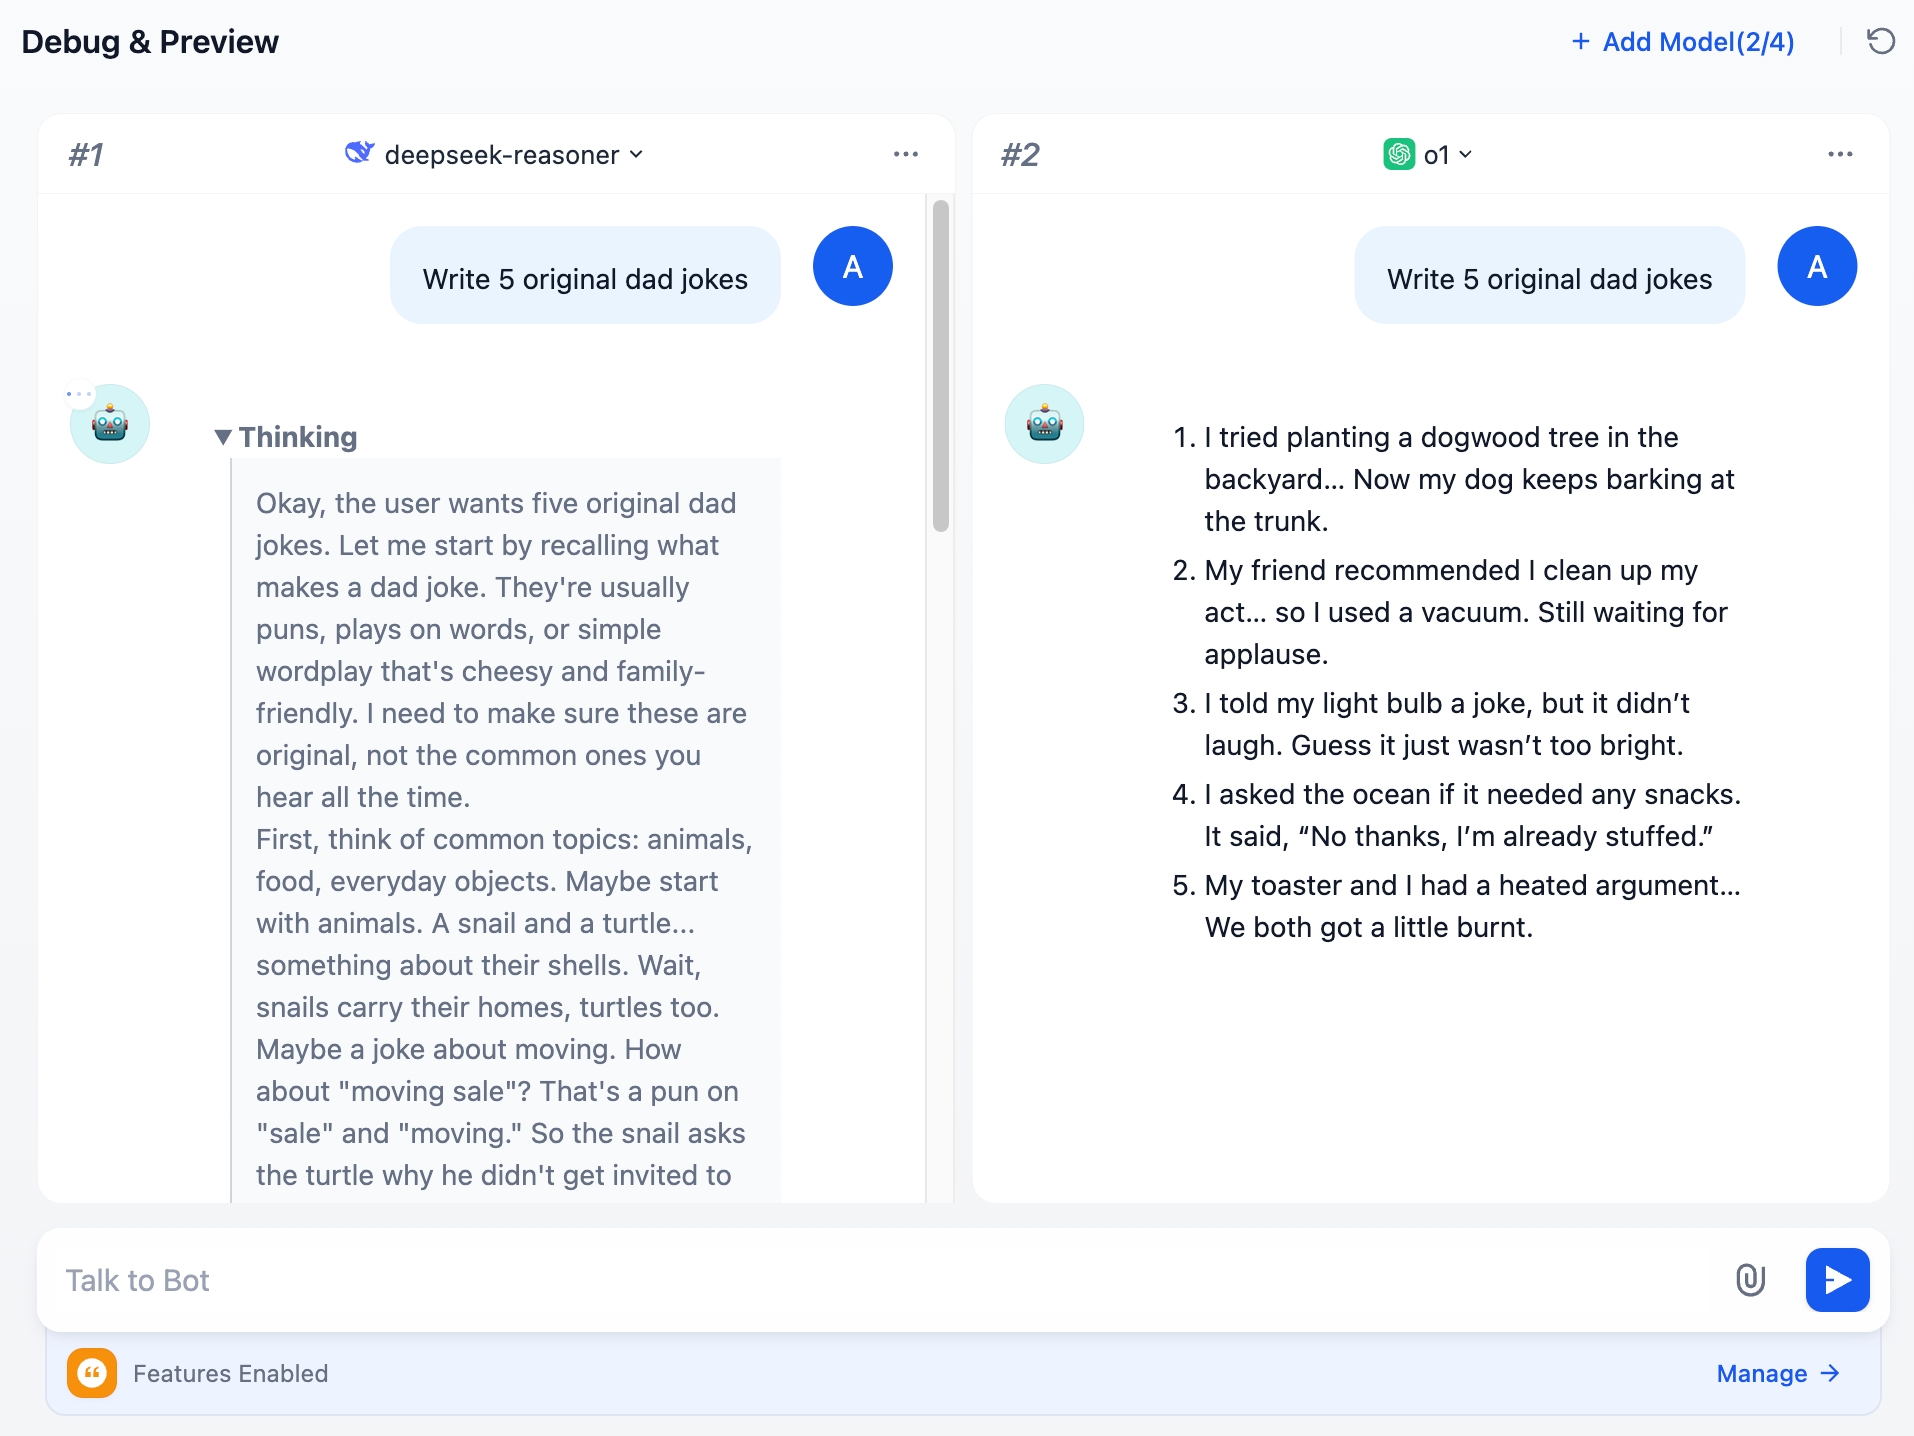Click the bot avatar in deepseek panel
The width and height of the screenshot is (1914, 1436).
click(110, 424)
